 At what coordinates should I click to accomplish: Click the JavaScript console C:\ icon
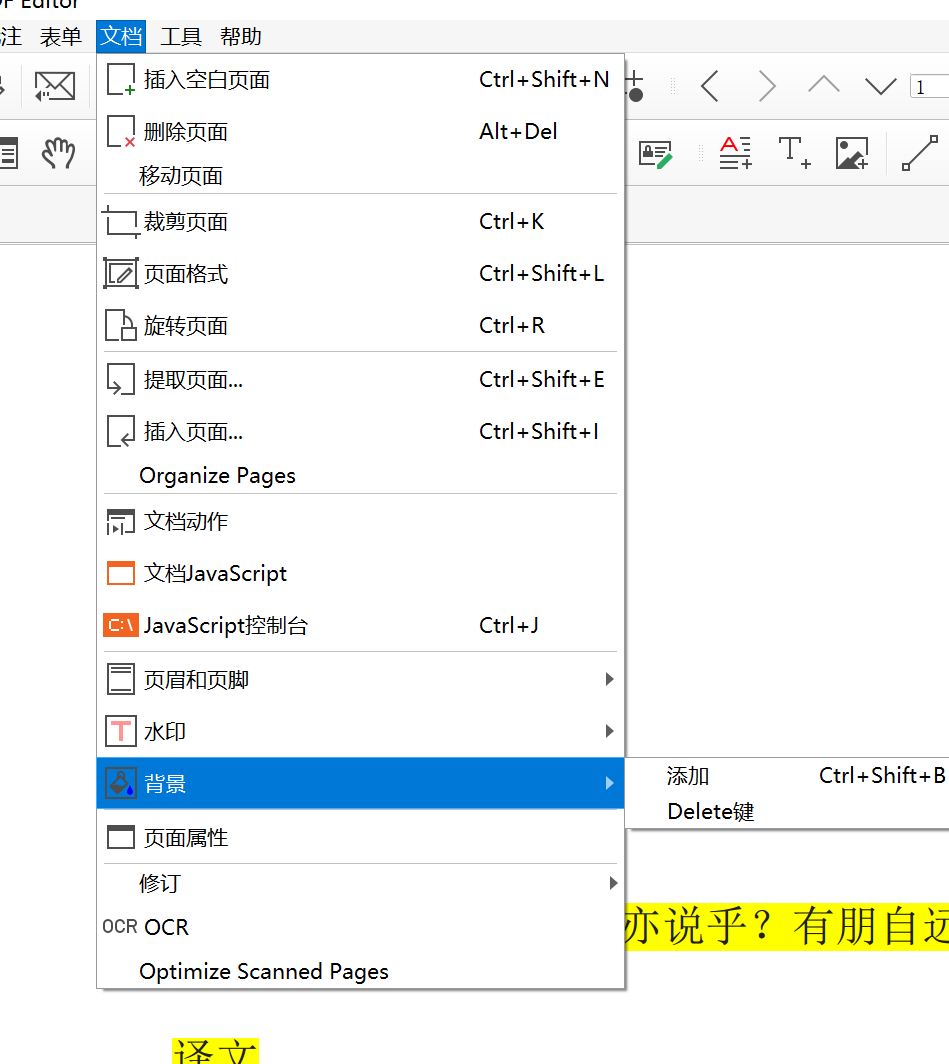pos(121,625)
